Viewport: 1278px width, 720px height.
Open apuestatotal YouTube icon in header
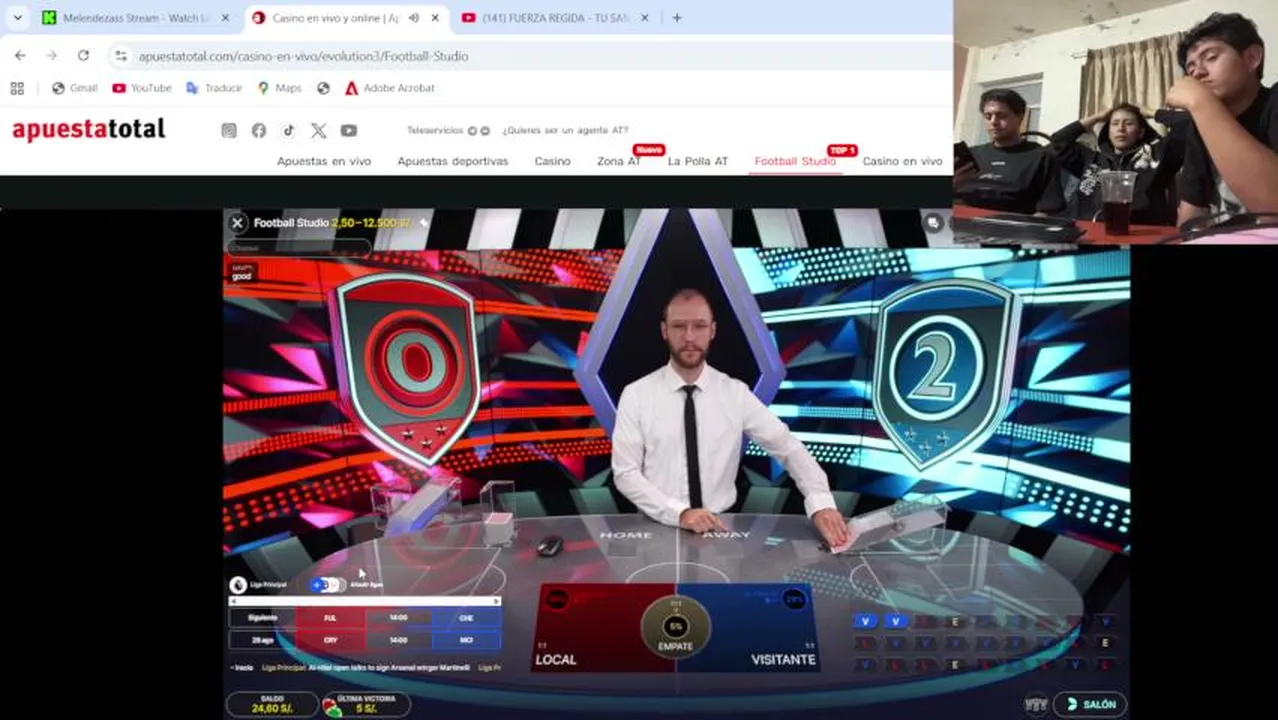348,130
